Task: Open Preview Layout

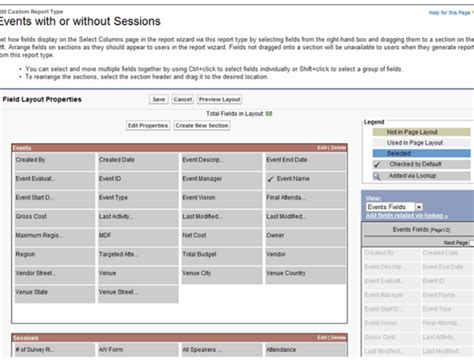Action: coord(220,99)
